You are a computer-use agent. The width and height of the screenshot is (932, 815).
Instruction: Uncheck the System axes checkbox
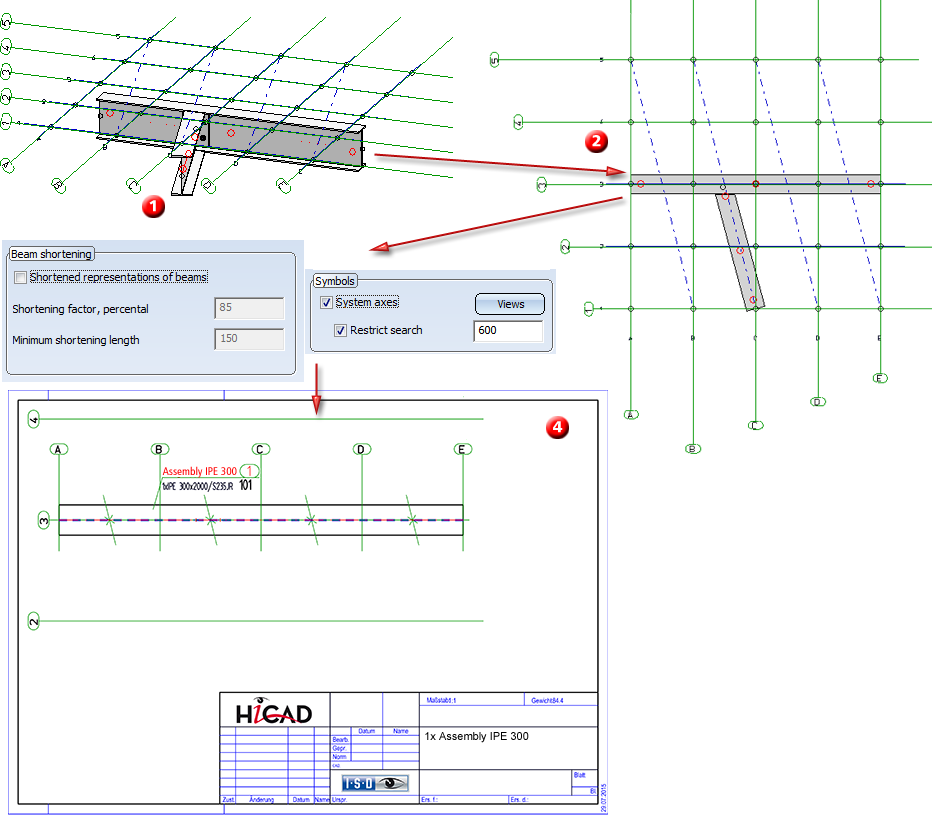point(326,302)
